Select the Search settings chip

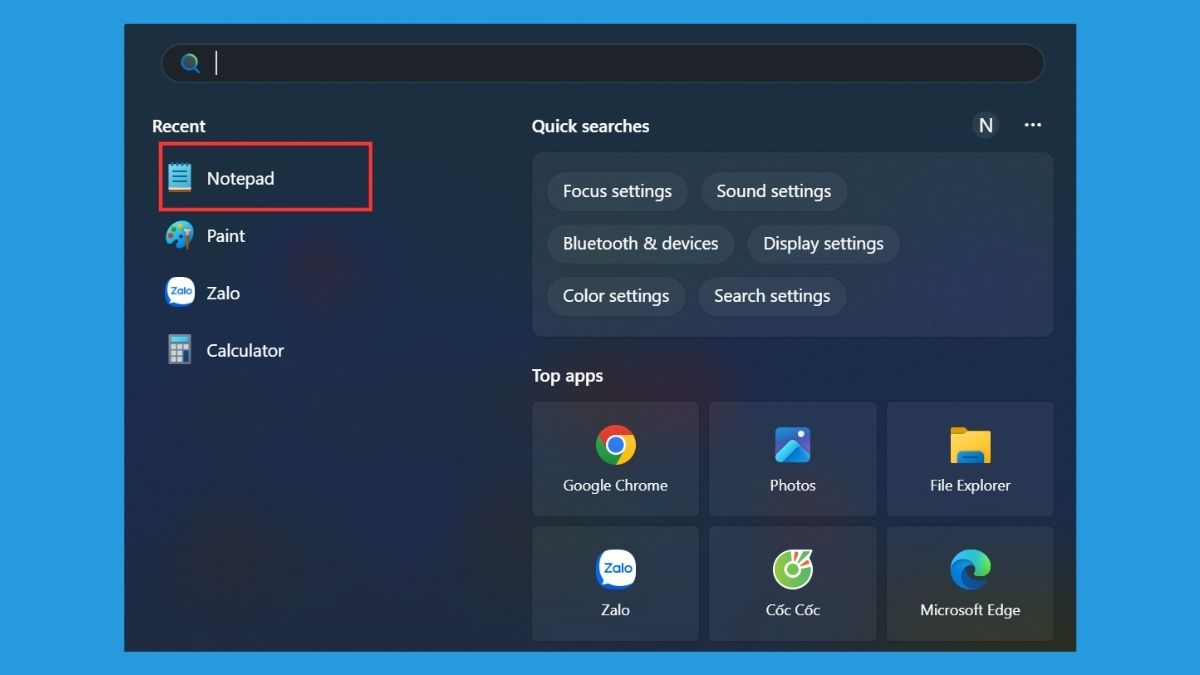772,296
